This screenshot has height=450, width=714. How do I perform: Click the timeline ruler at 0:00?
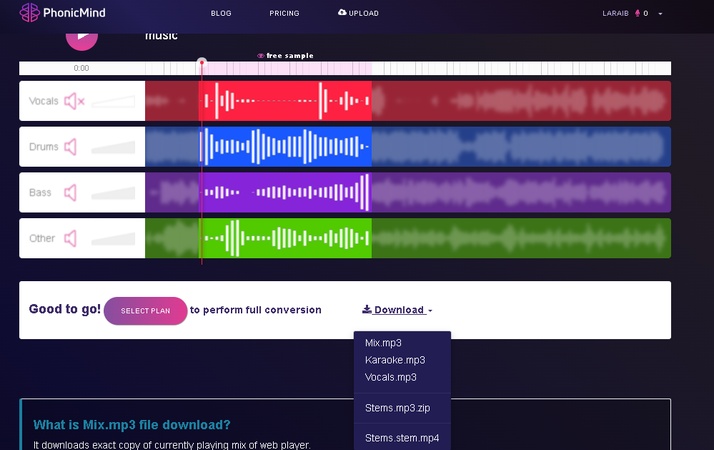[82, 68]
